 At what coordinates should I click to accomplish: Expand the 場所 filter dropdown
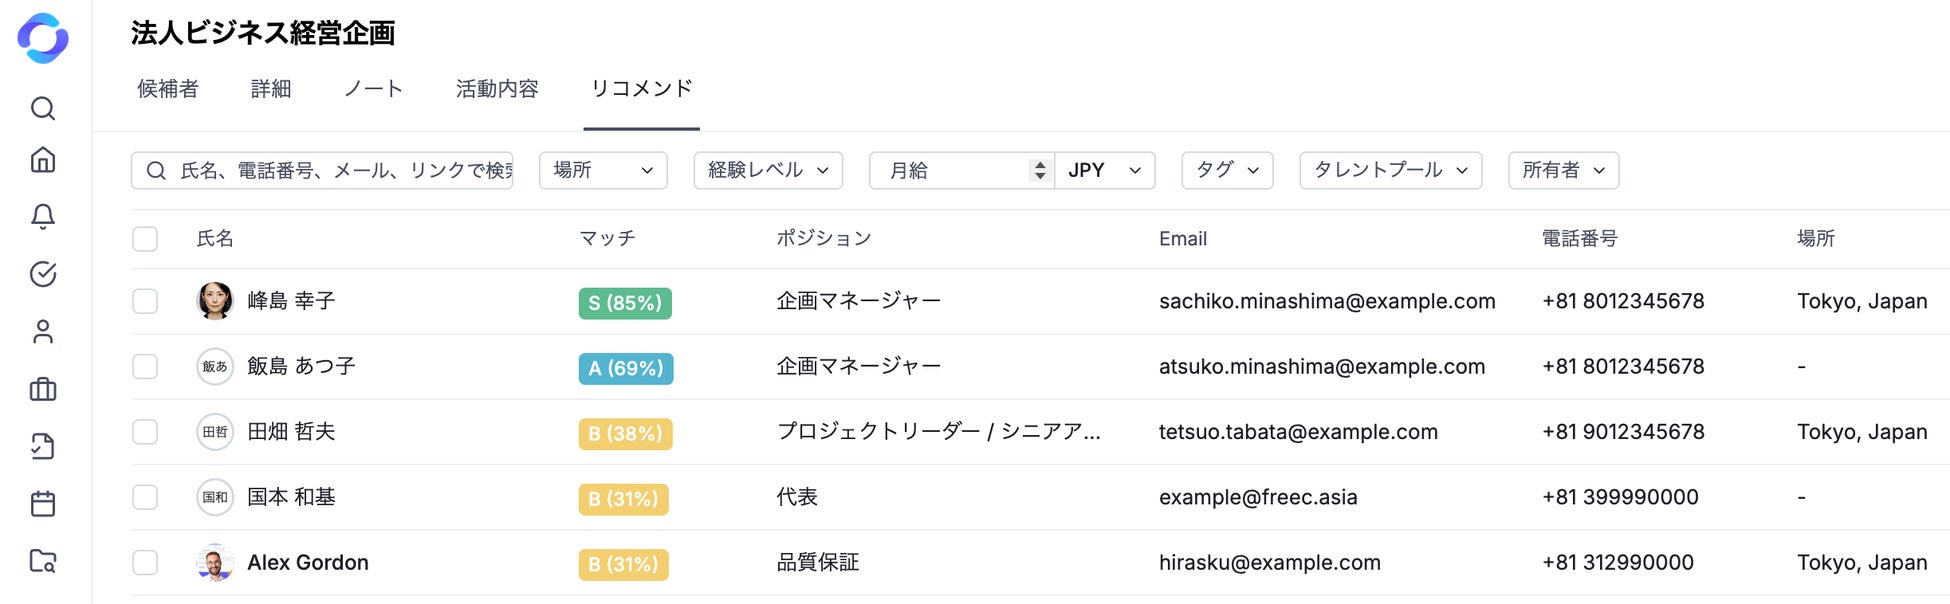click(x=603, y=170)
